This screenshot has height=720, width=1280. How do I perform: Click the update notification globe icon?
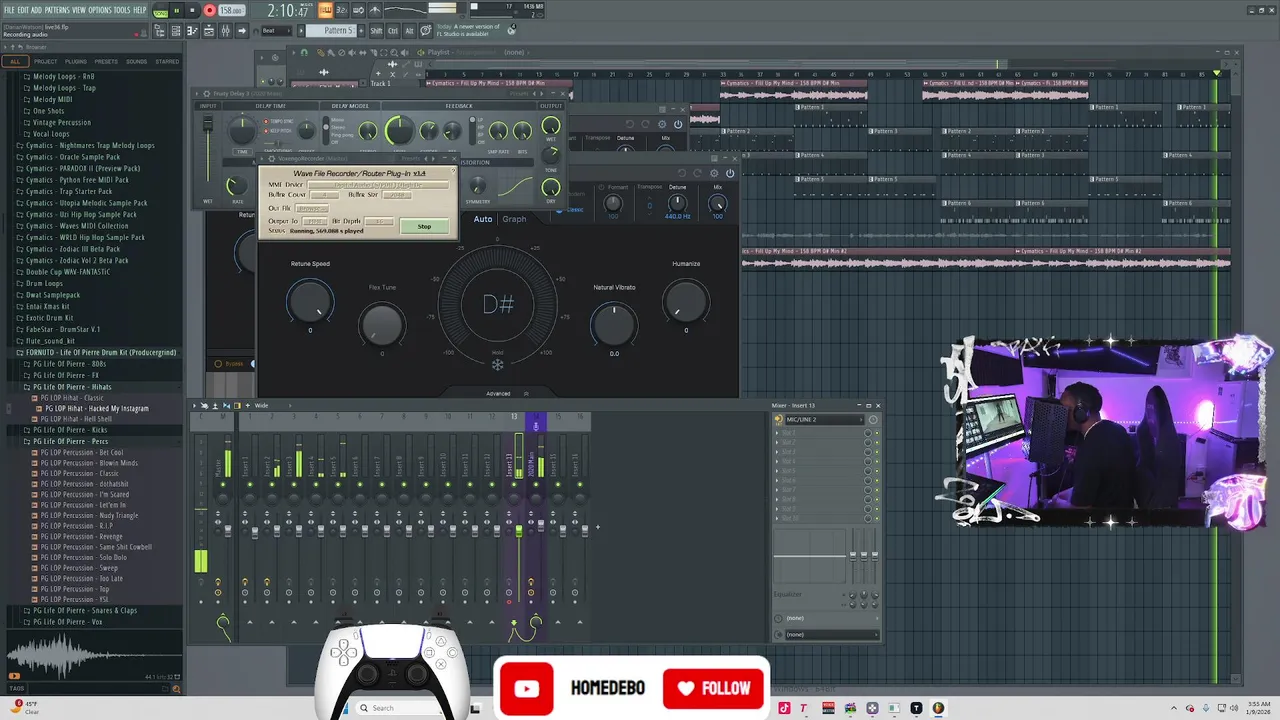click(x=512, y=30)
